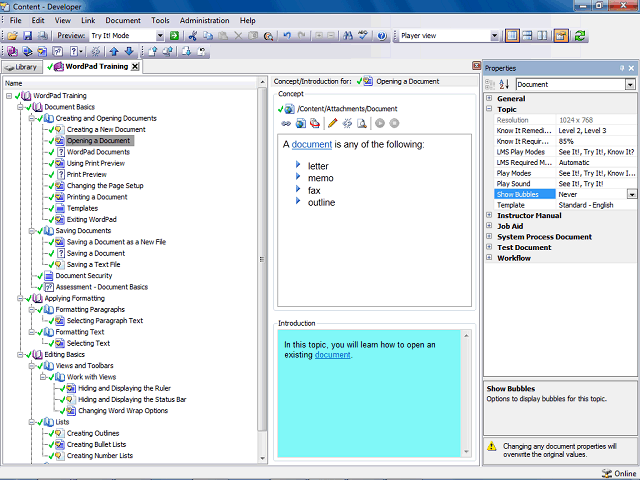Click the green Preview go arrow

174,36
